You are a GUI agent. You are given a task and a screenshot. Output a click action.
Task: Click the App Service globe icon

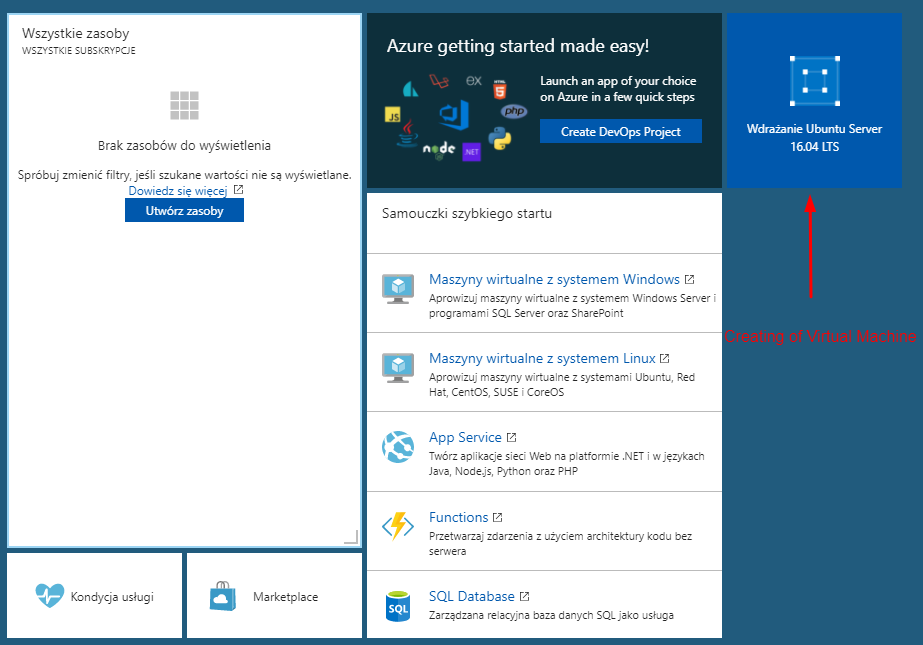click(398, 447)
